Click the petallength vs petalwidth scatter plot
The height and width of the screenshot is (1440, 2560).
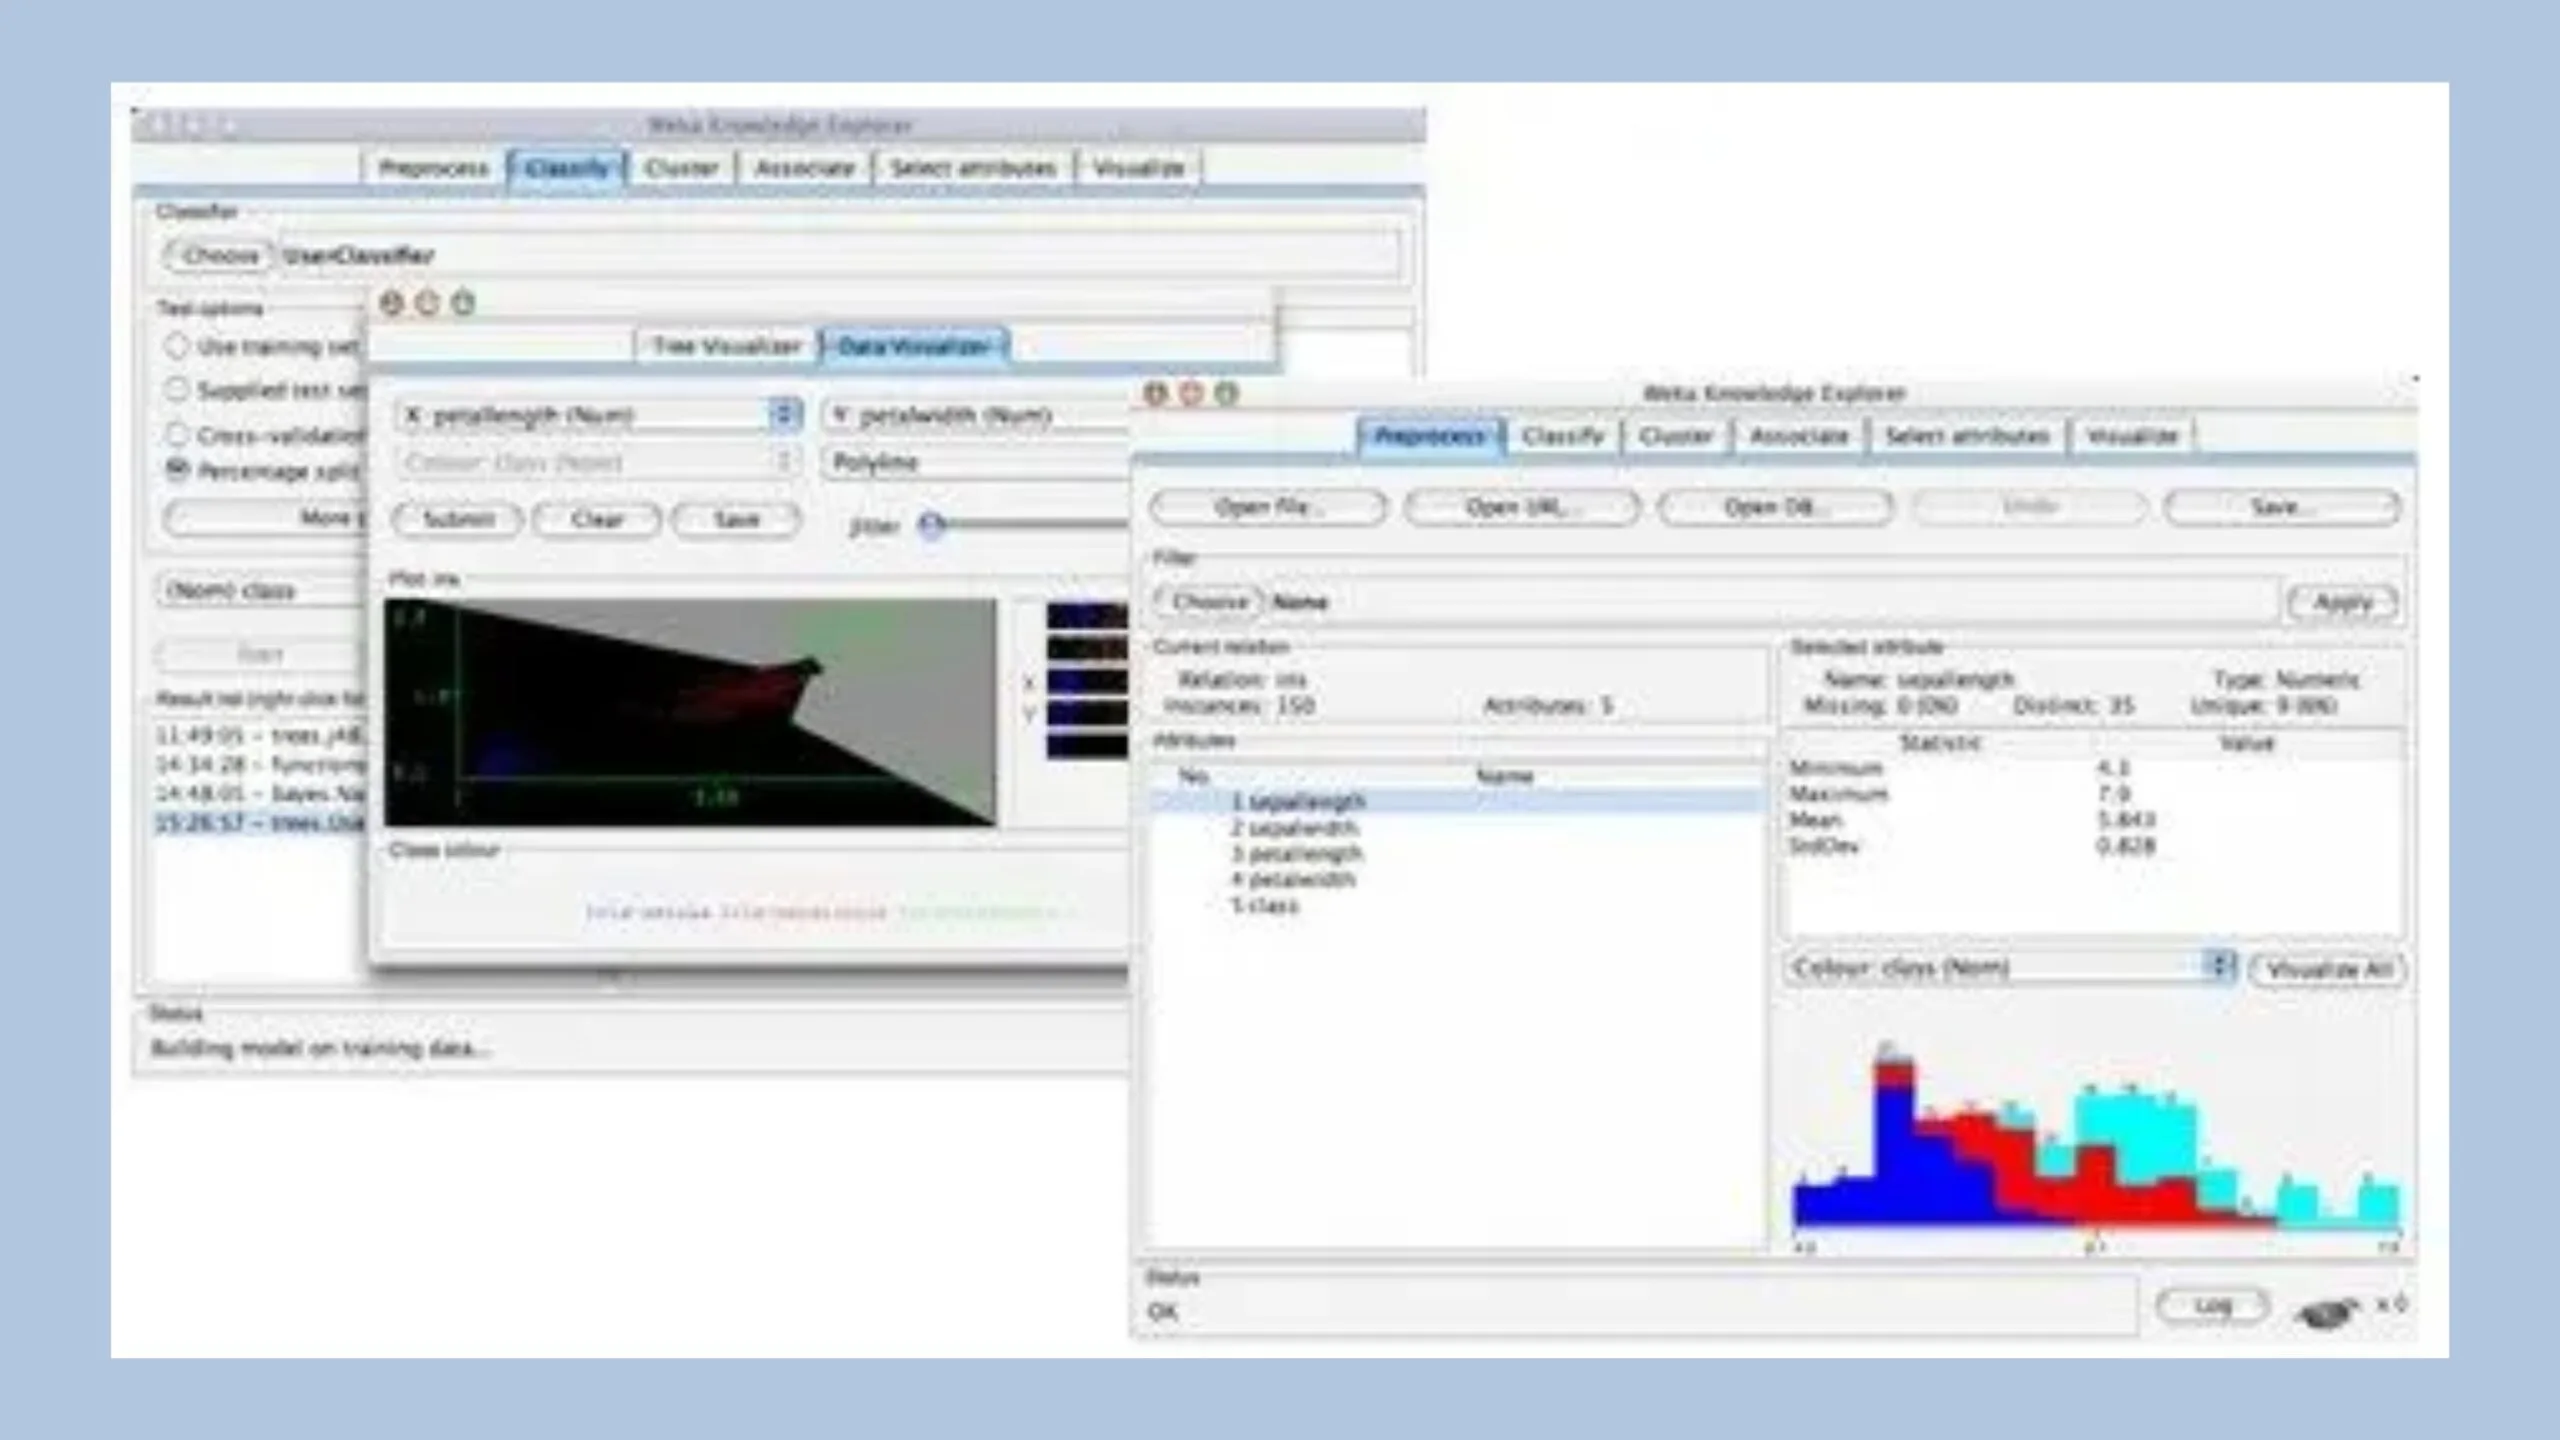[690, 712]
